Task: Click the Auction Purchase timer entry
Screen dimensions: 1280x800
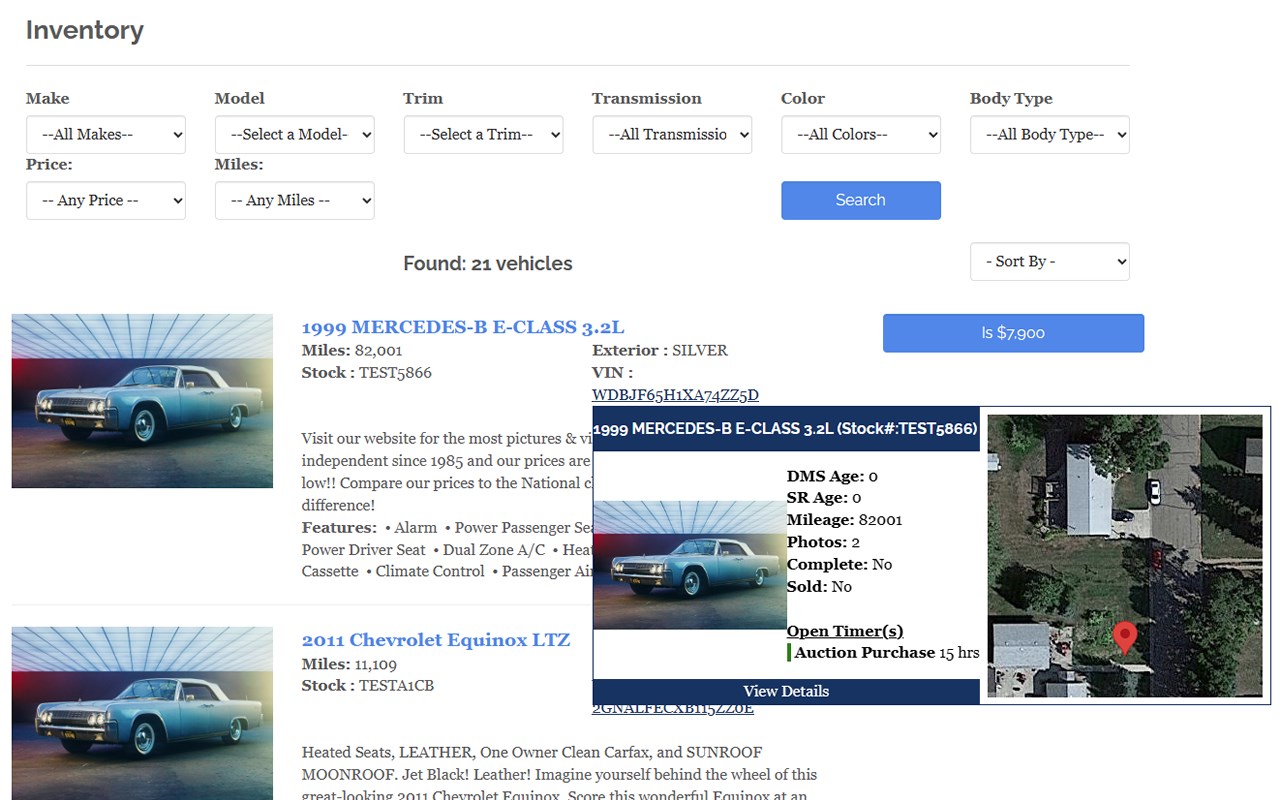Action: (x=884, y=653)
